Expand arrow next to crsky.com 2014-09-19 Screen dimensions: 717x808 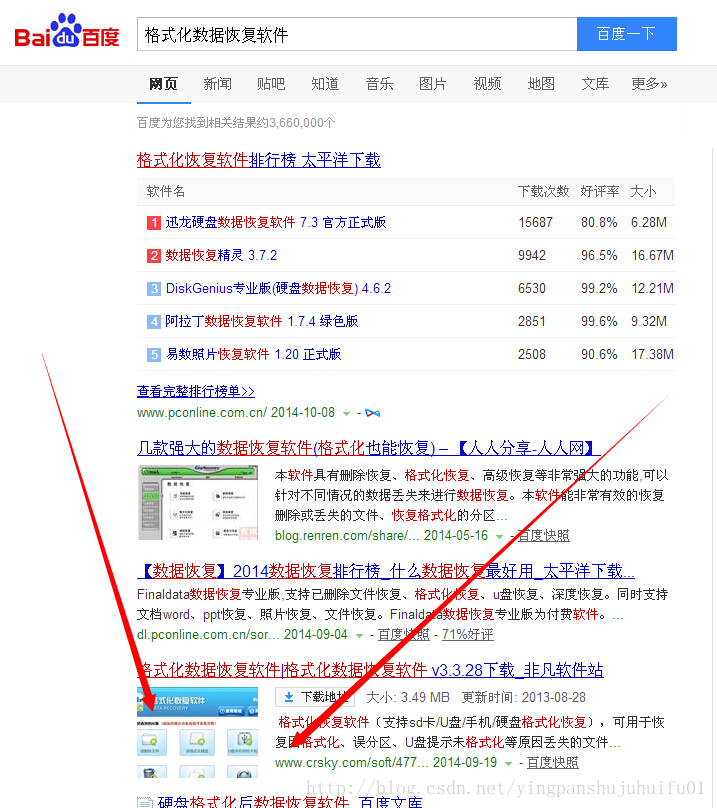pos(508,764)
